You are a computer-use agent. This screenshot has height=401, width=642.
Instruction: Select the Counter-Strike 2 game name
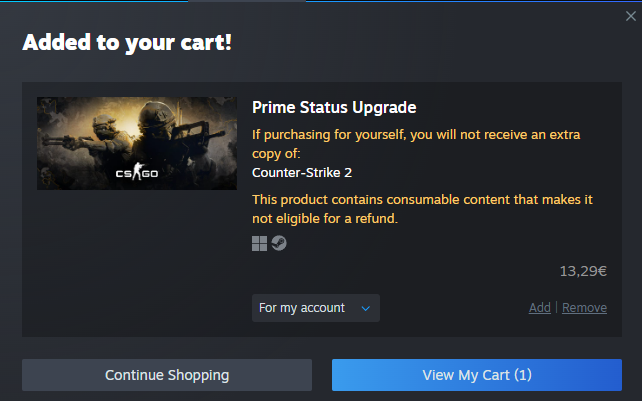[x=302, y=172]
